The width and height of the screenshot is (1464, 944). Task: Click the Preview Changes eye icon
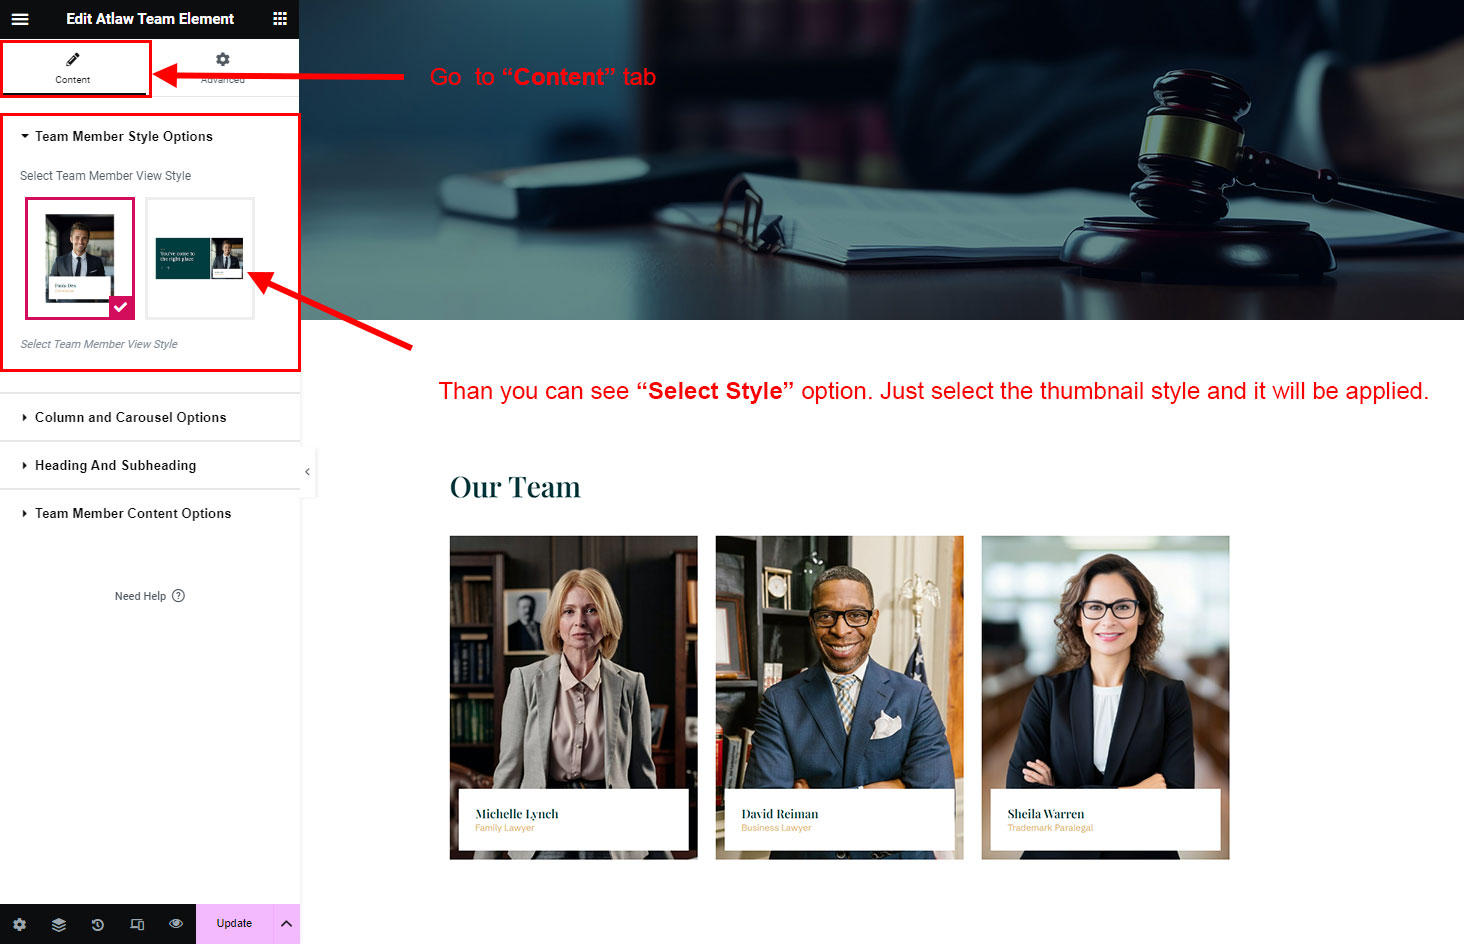(x=176, y=924)
